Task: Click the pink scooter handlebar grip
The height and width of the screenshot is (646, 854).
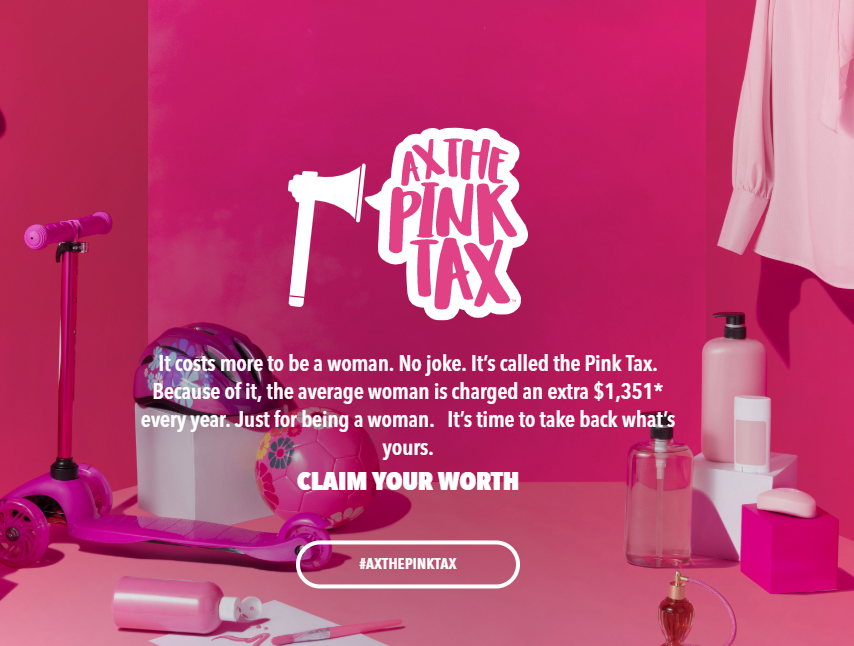Action: click(68, 229)
